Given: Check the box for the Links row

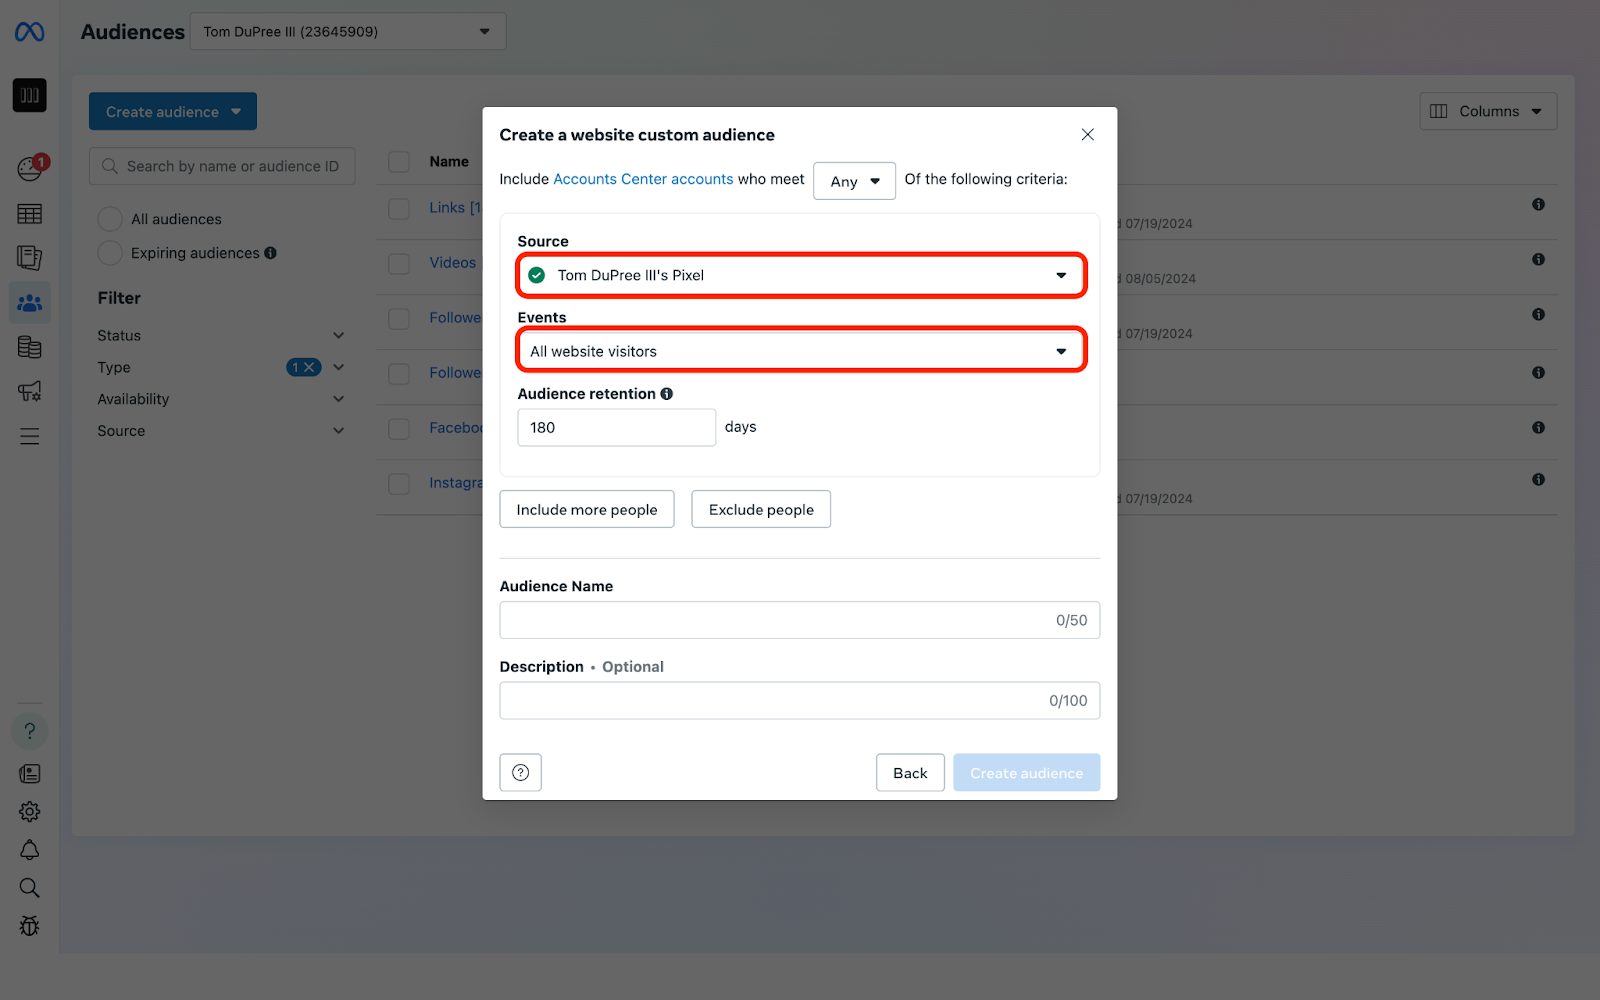Looking at the screenshot, I should tap(399, 209).
